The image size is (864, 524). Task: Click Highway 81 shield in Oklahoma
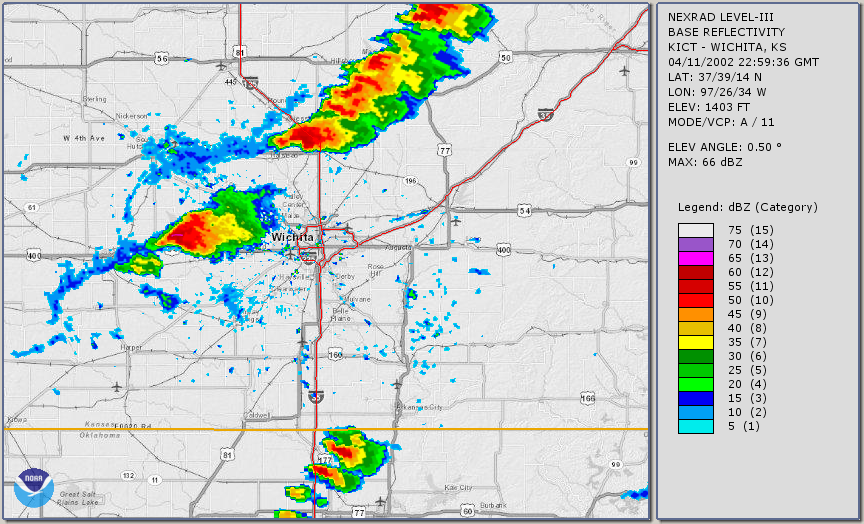click(226, 454)
